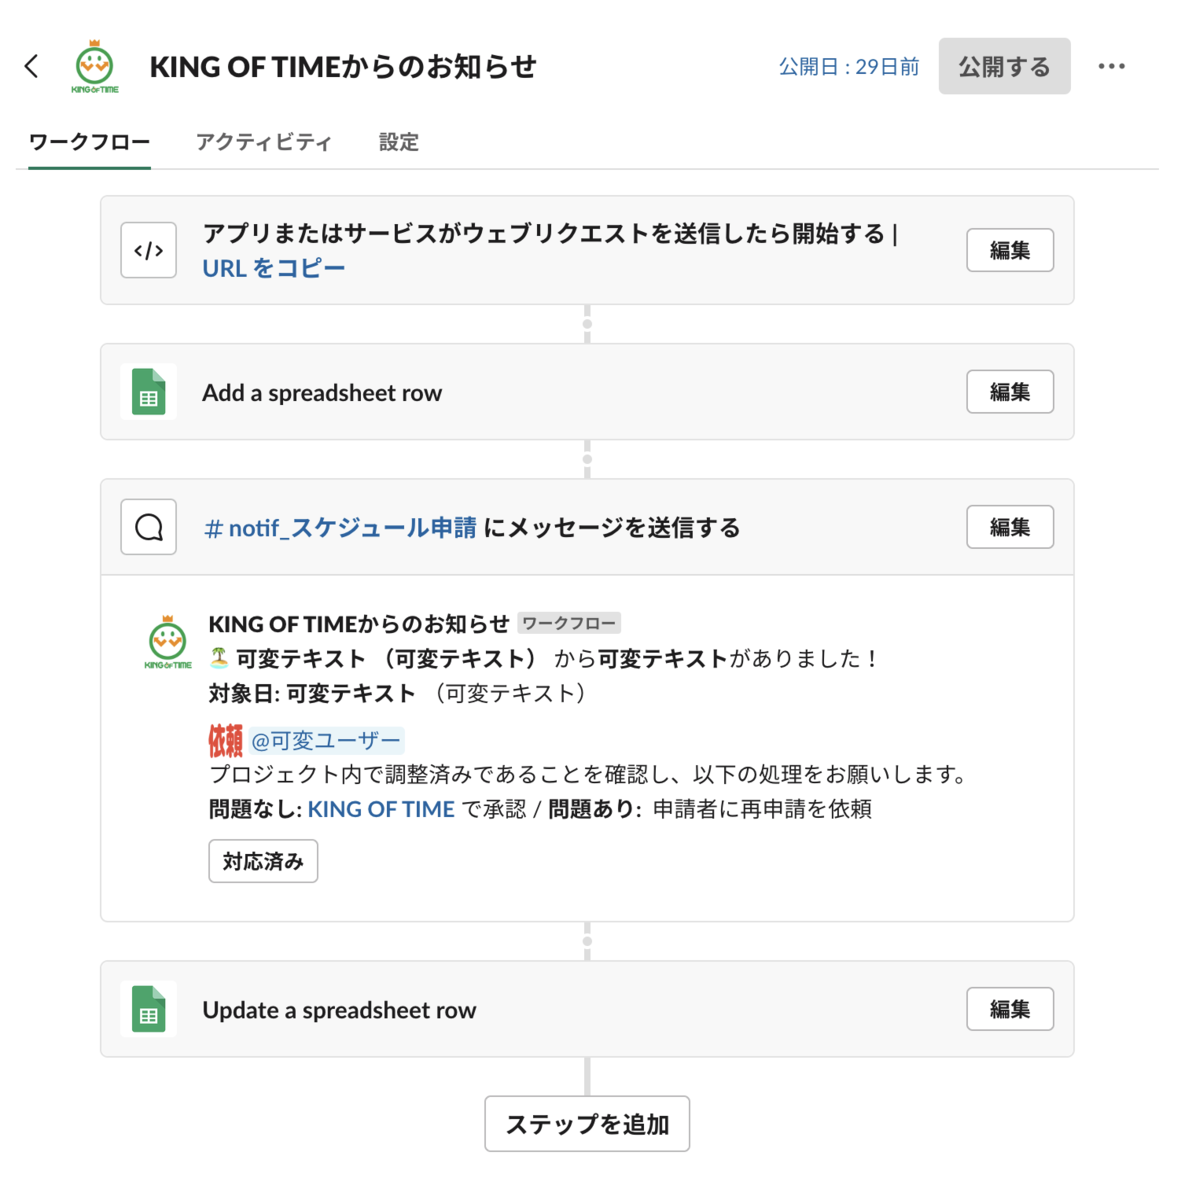Click the にメッセージを送信する text

click(x=612, y=528)
